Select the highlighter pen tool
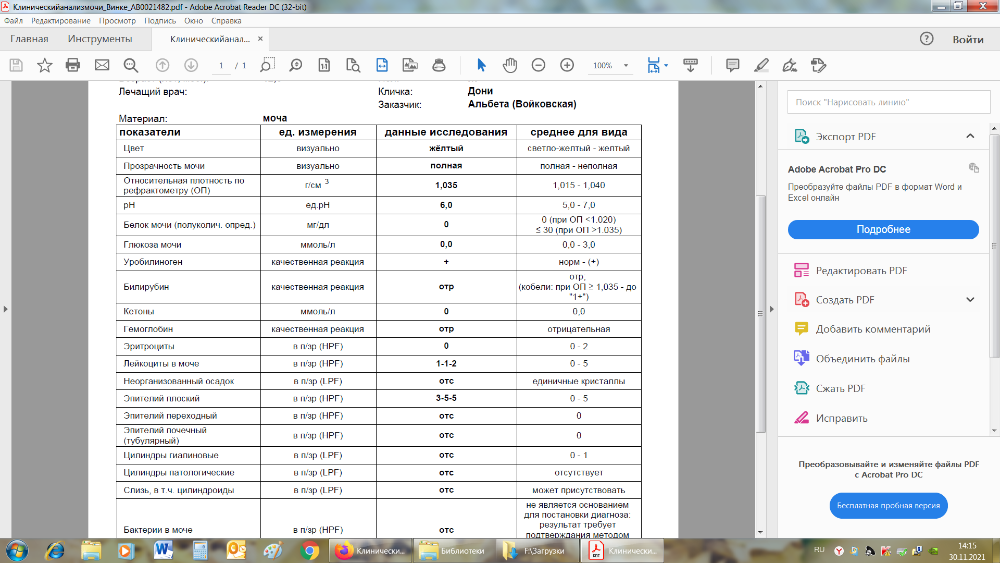1000x563 pixels. click(x=761, y=65)
